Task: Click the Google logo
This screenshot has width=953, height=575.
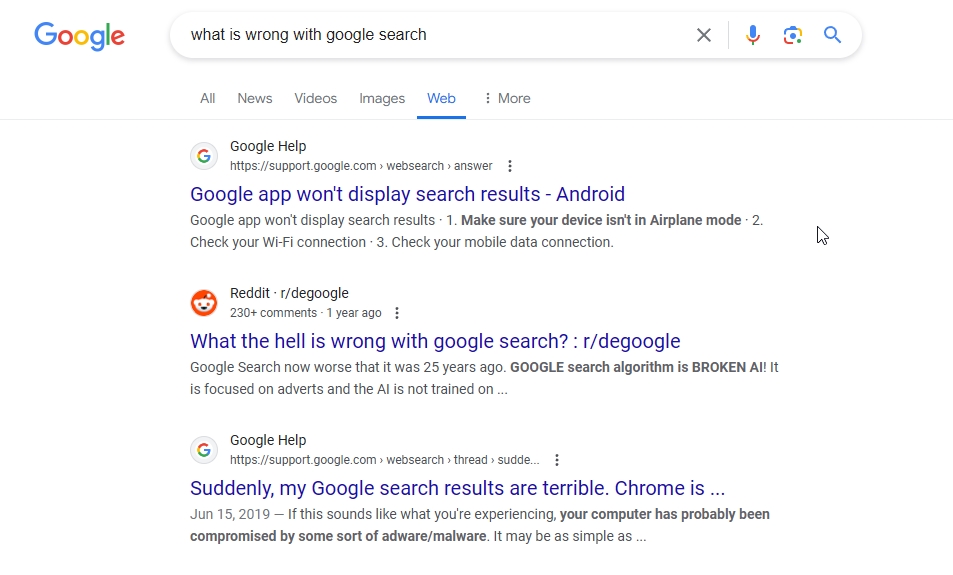Action: pyautogui.click(x=80, y=36)
